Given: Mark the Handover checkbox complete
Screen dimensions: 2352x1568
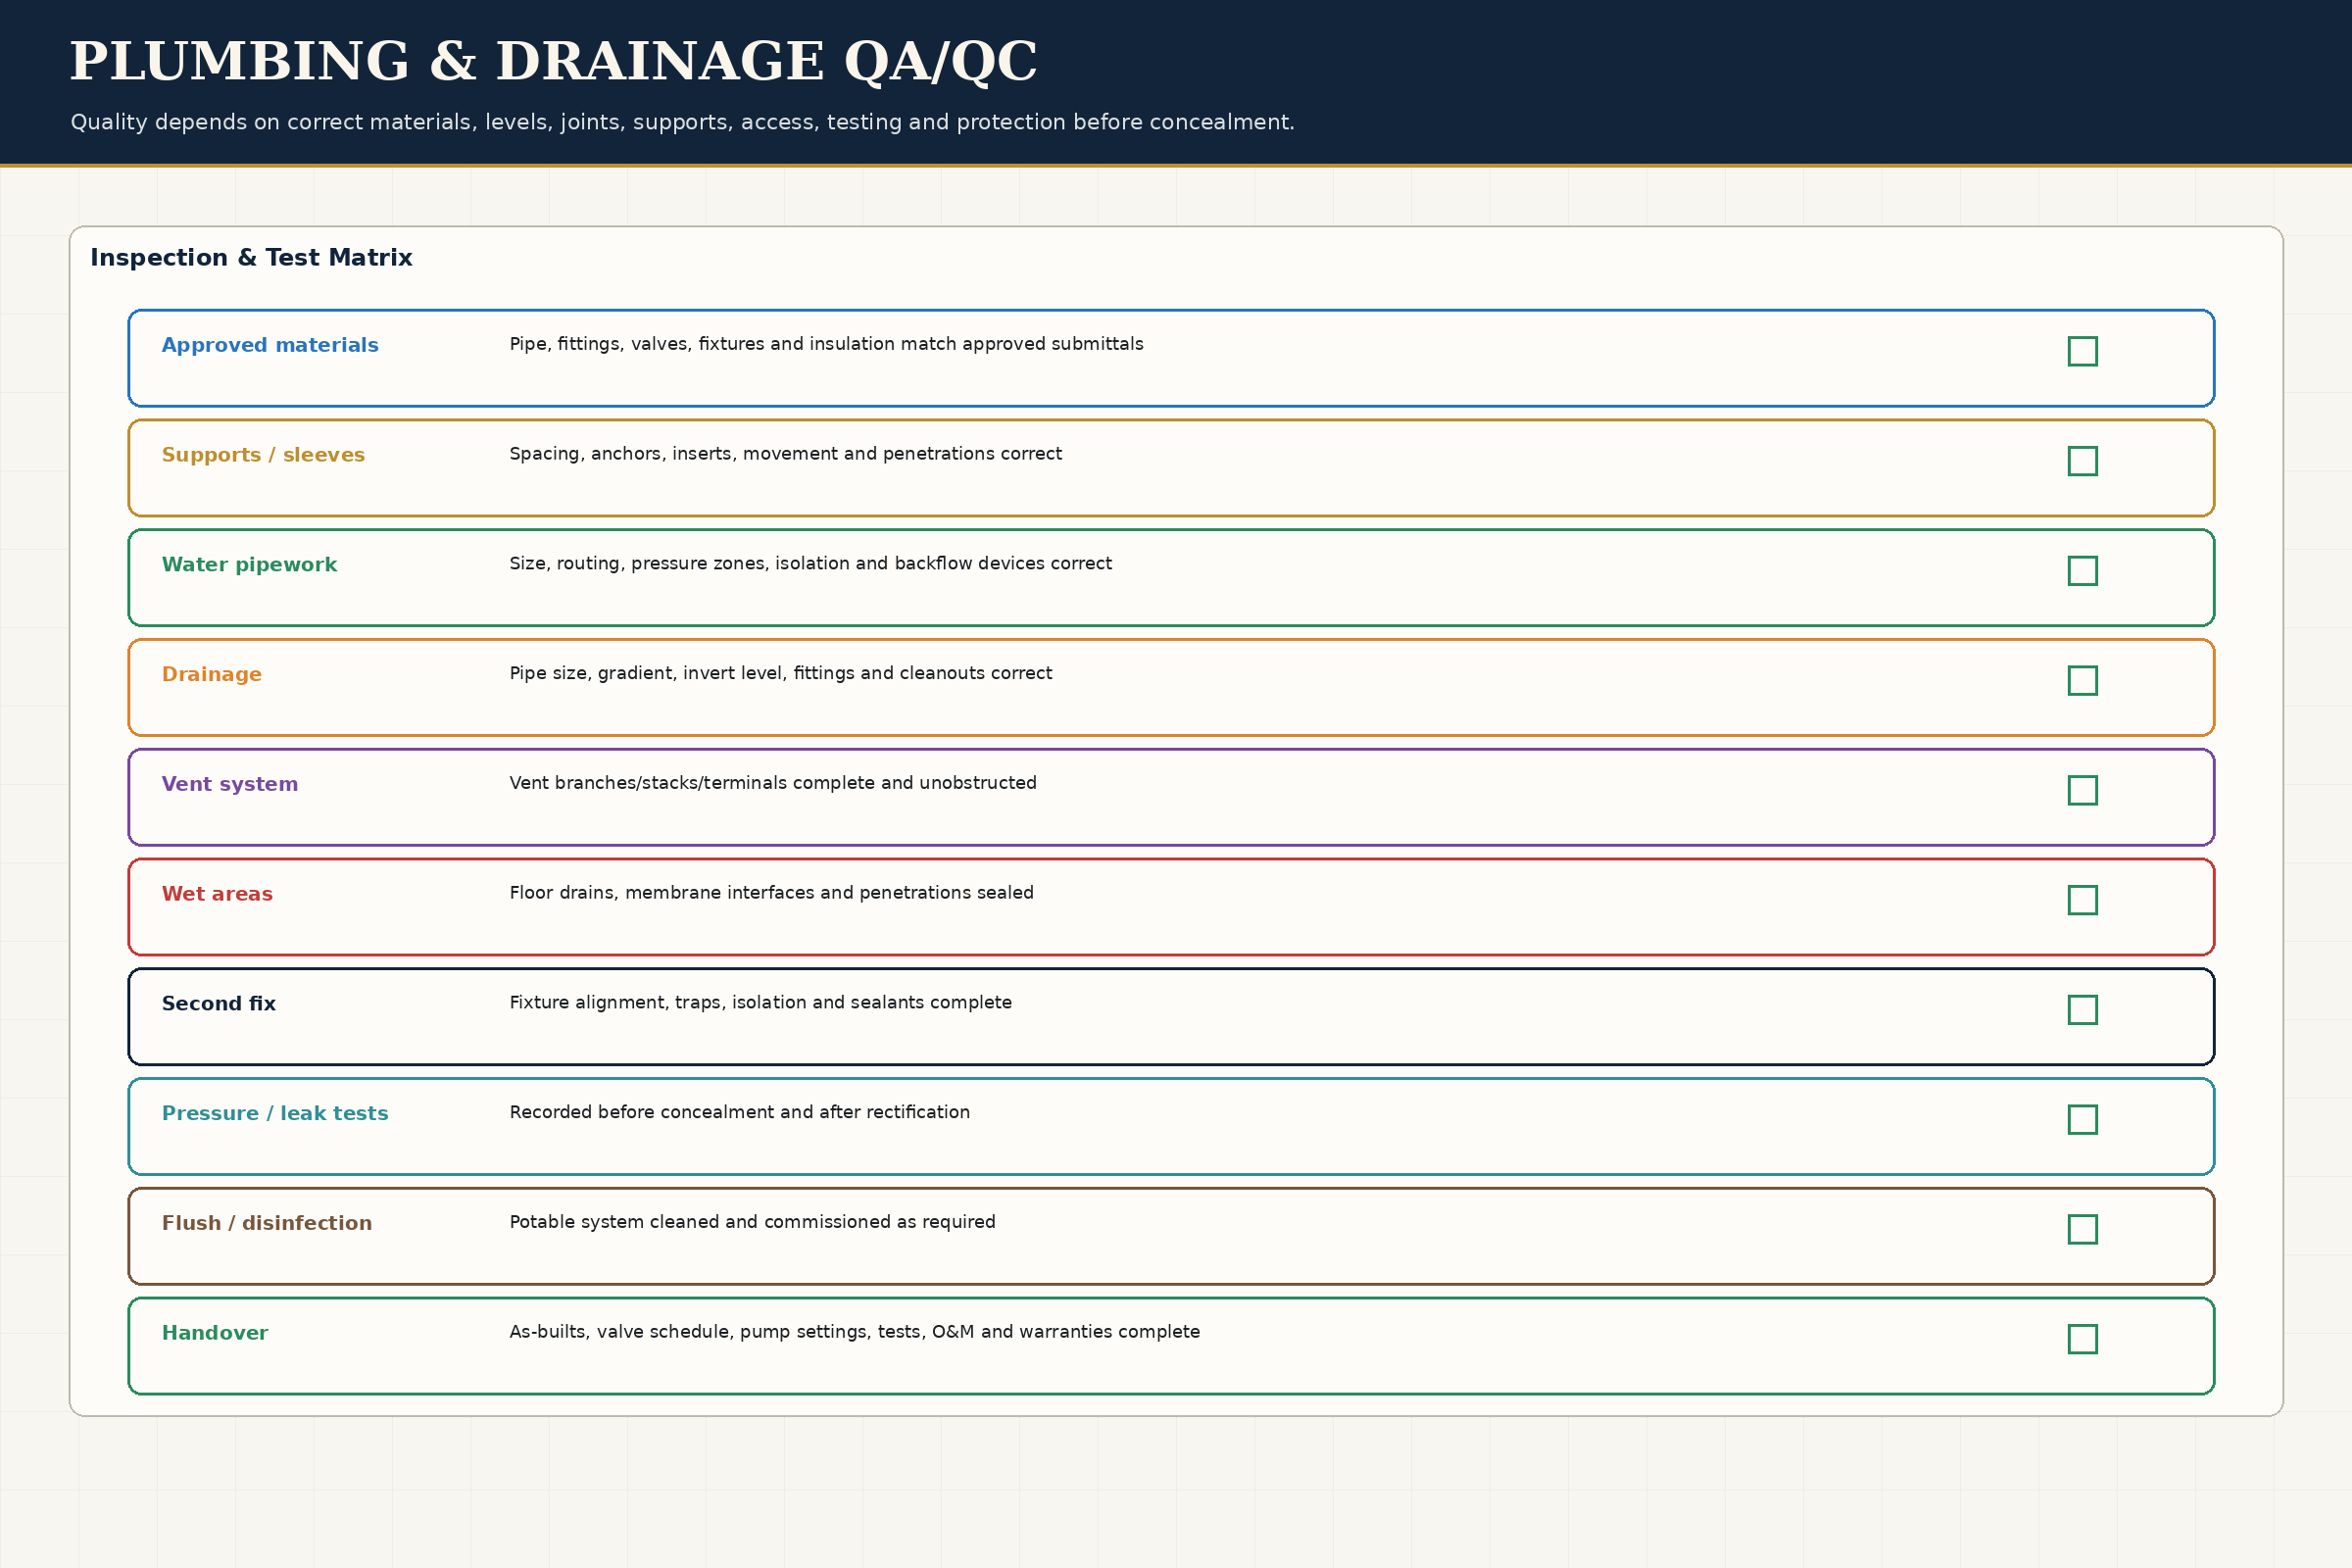Looking at the screenshot, I should click(x=2083, y=1339).
